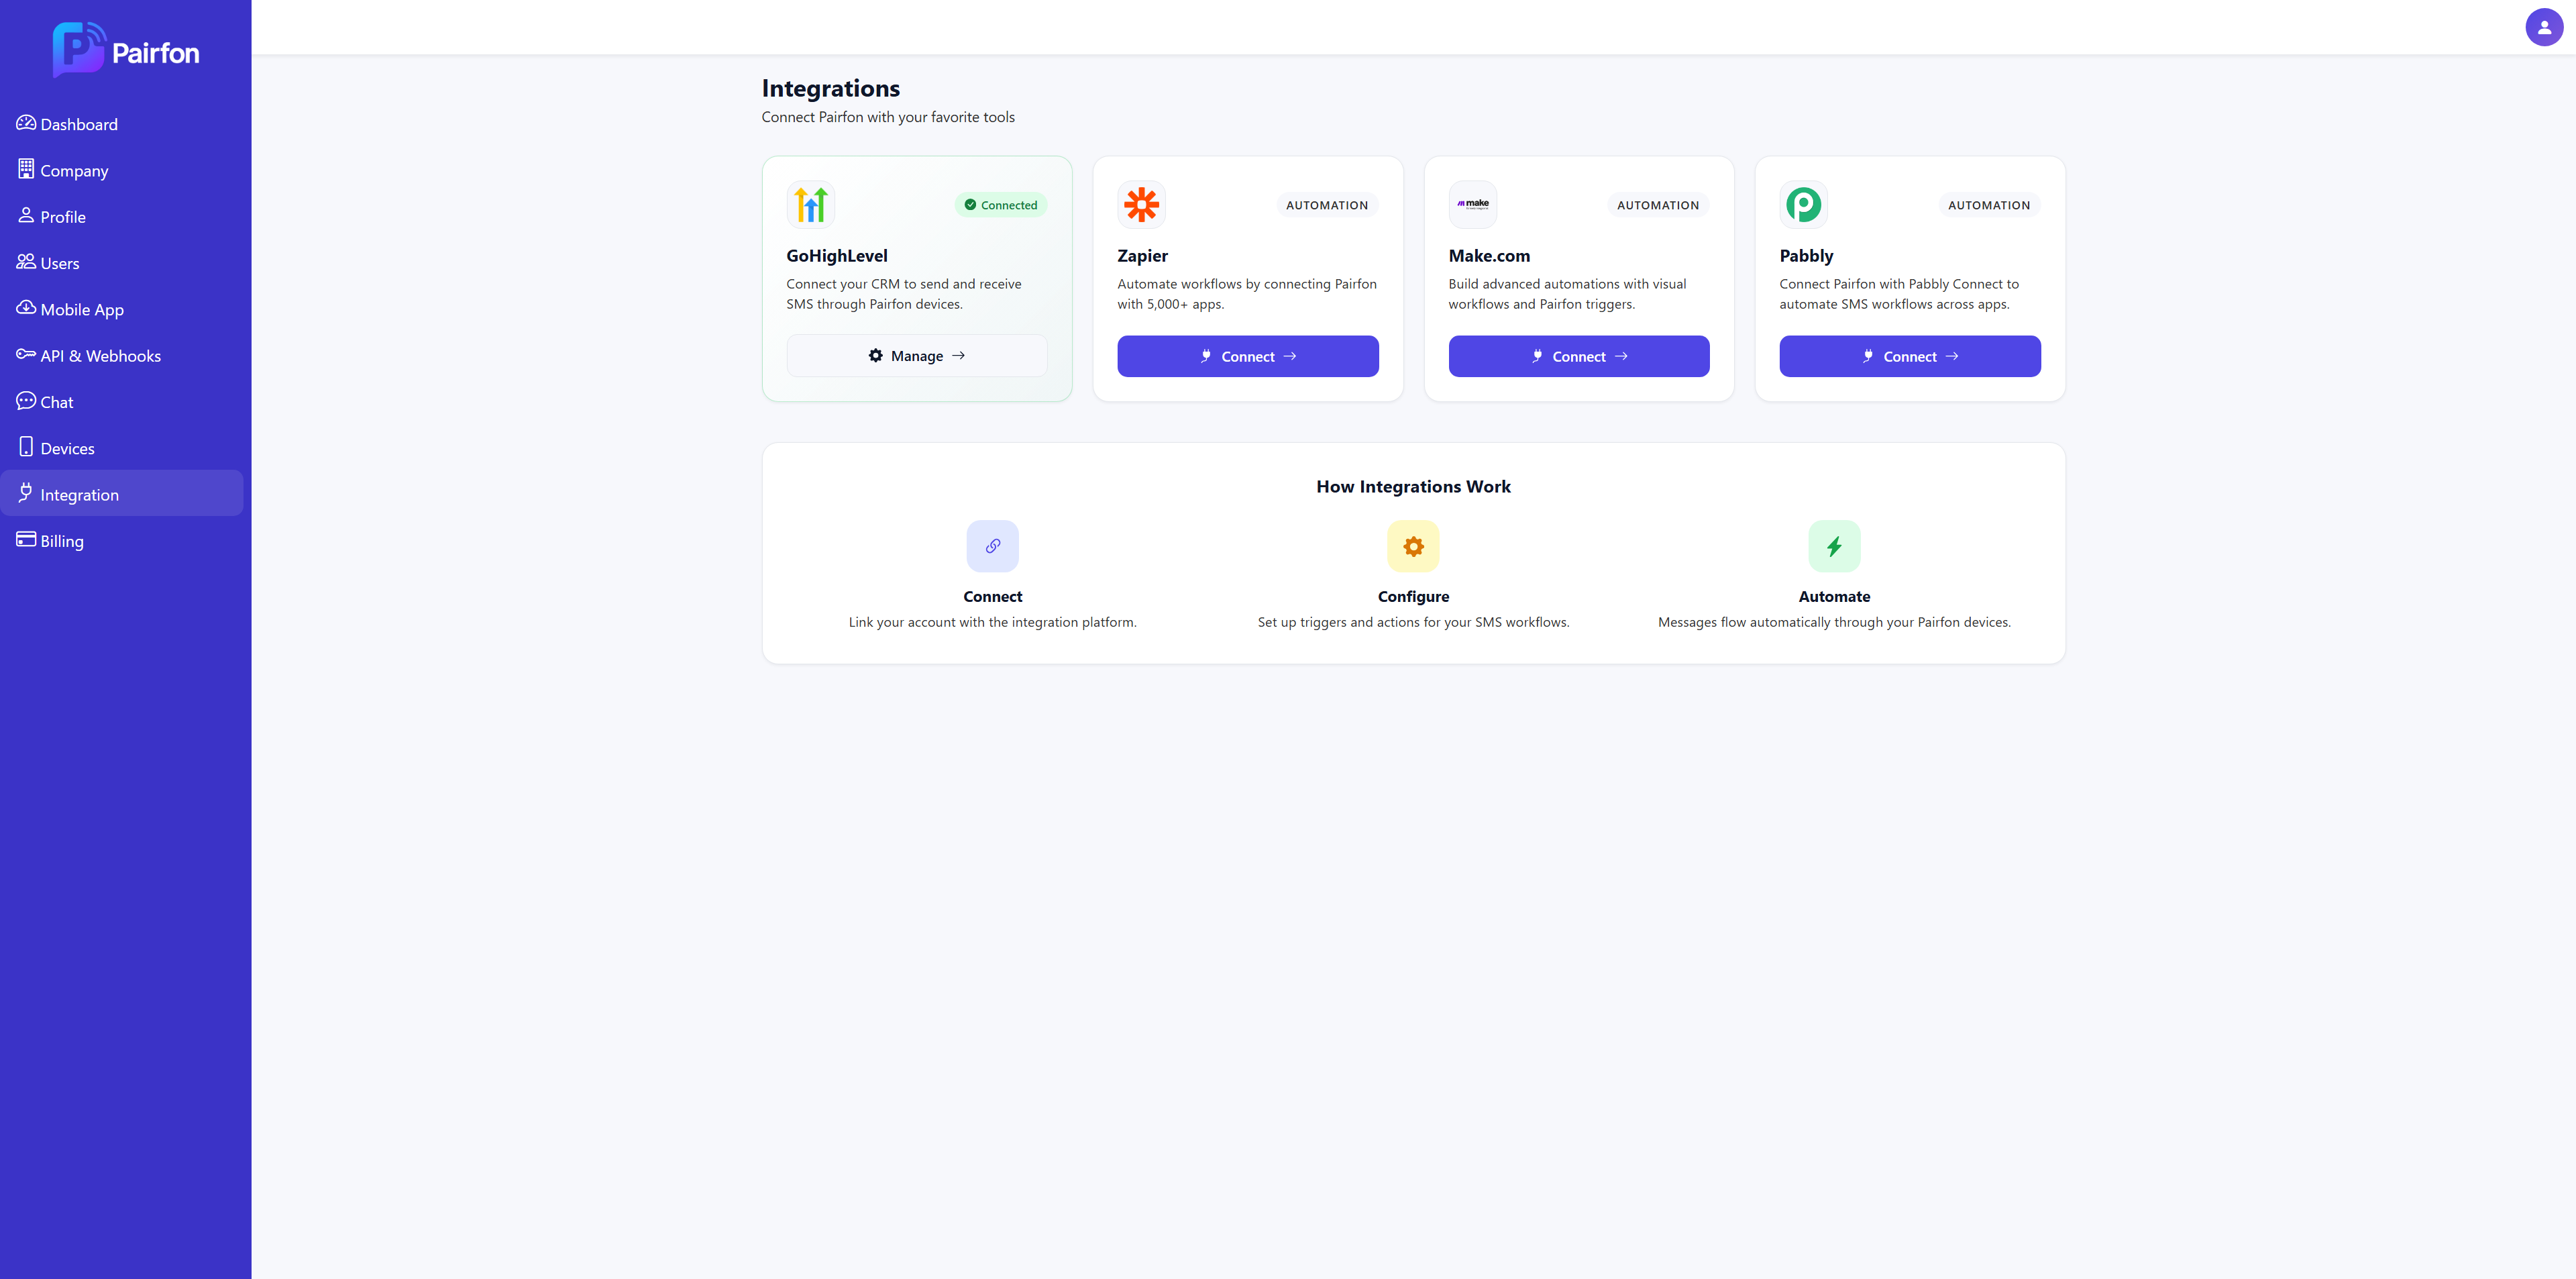Screen dimensions: 2576x1279
Task: Open Dashboard from the sidebar
Action: (x=78, y=124)
